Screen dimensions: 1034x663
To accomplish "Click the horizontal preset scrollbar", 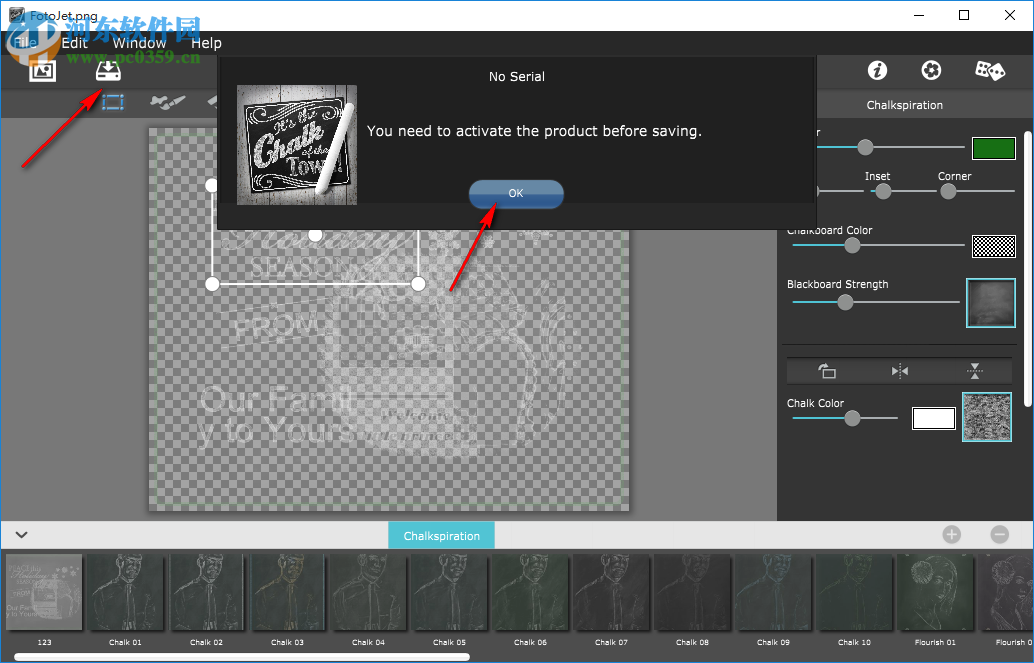I will 242,656.
